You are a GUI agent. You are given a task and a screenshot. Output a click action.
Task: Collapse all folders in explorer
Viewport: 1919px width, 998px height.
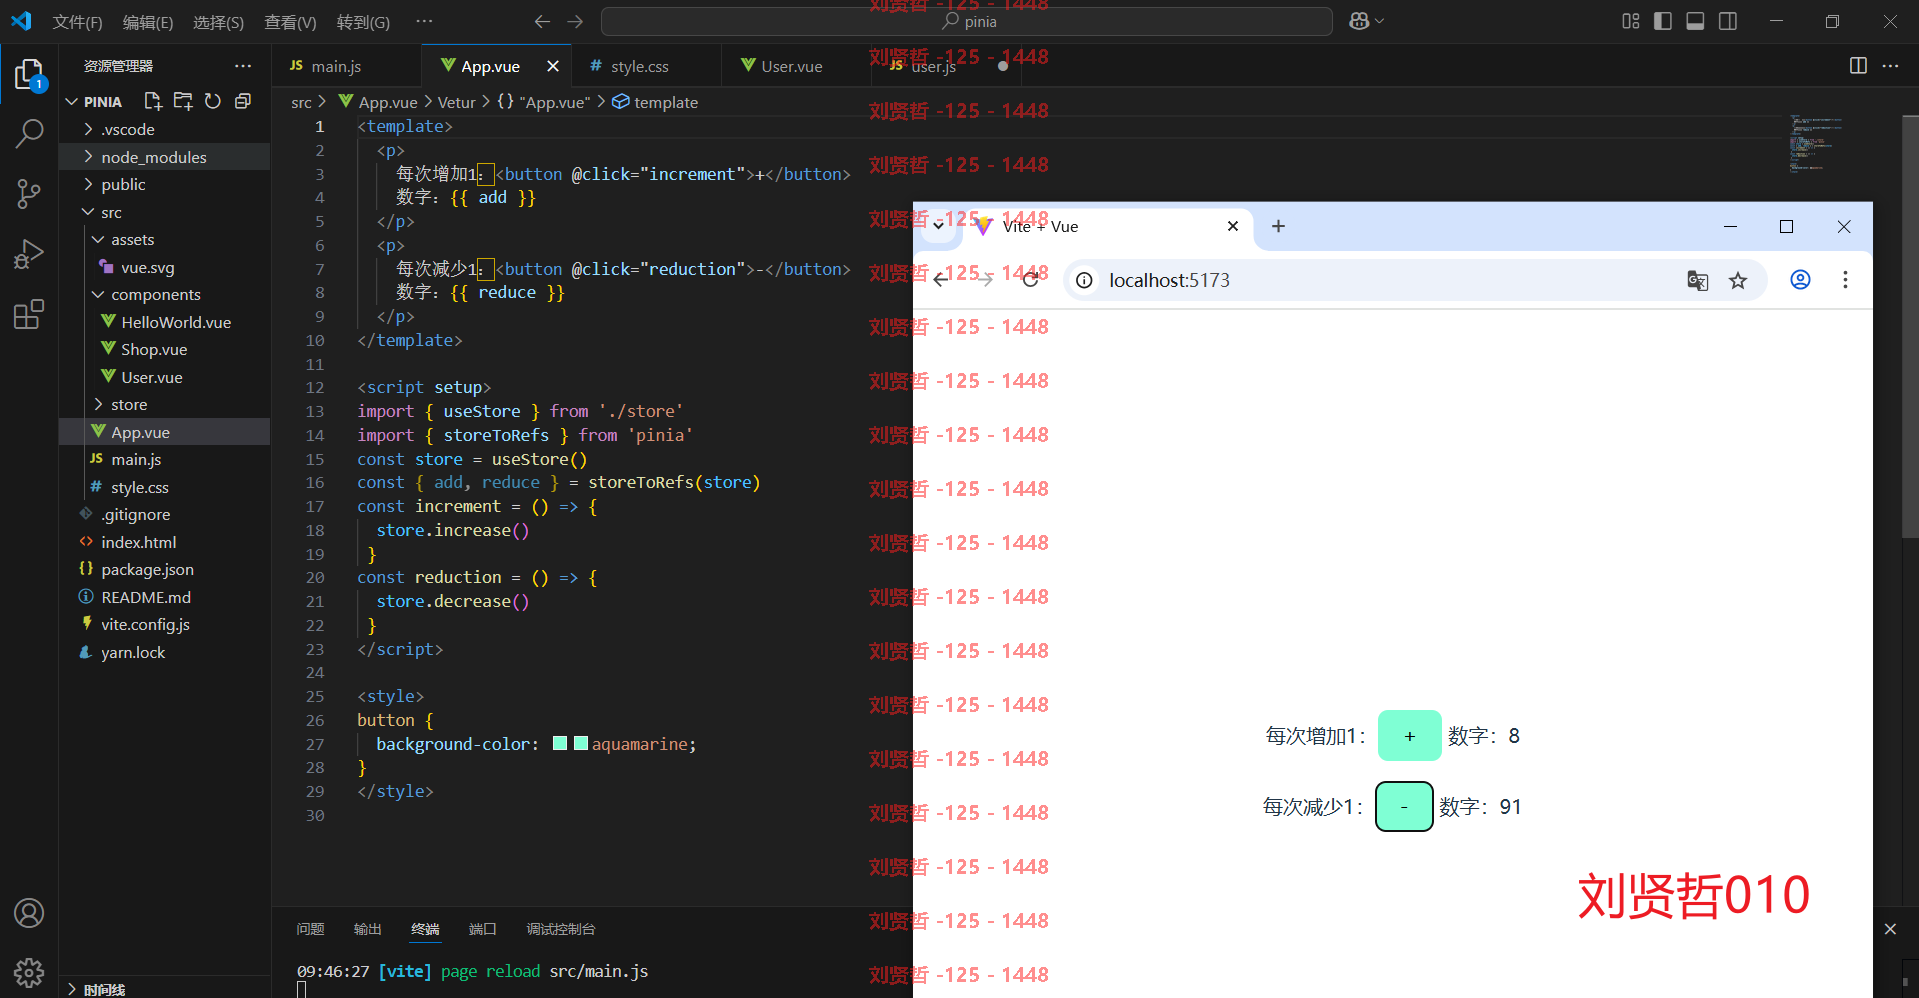coord(243,101)
